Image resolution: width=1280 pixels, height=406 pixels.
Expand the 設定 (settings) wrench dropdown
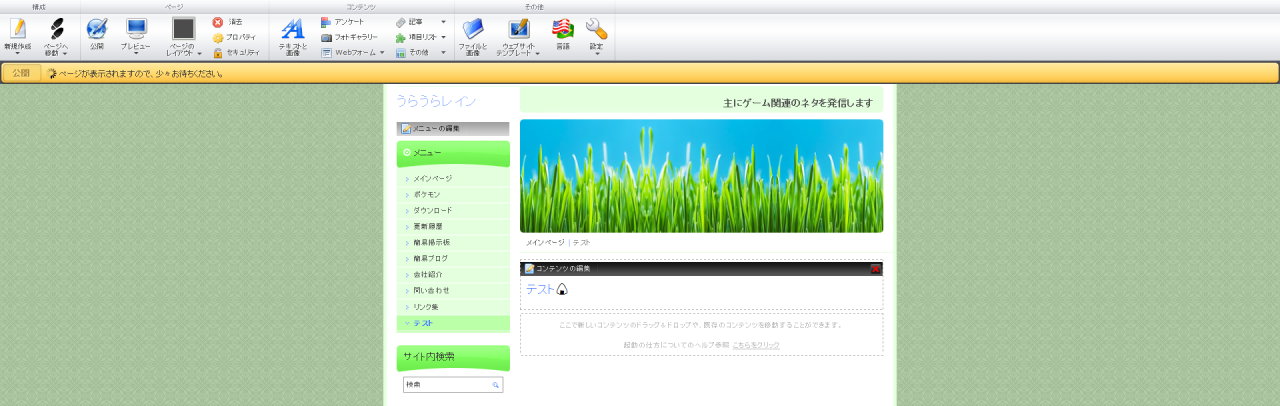click(x=597, y=53)
